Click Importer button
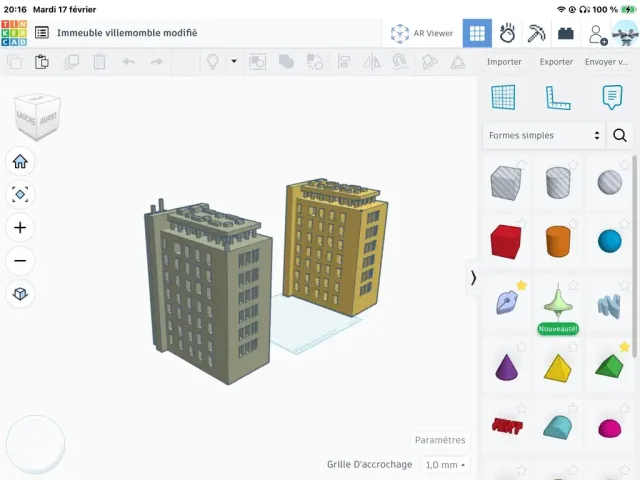The image size is (640, 480). click(504, 62)
